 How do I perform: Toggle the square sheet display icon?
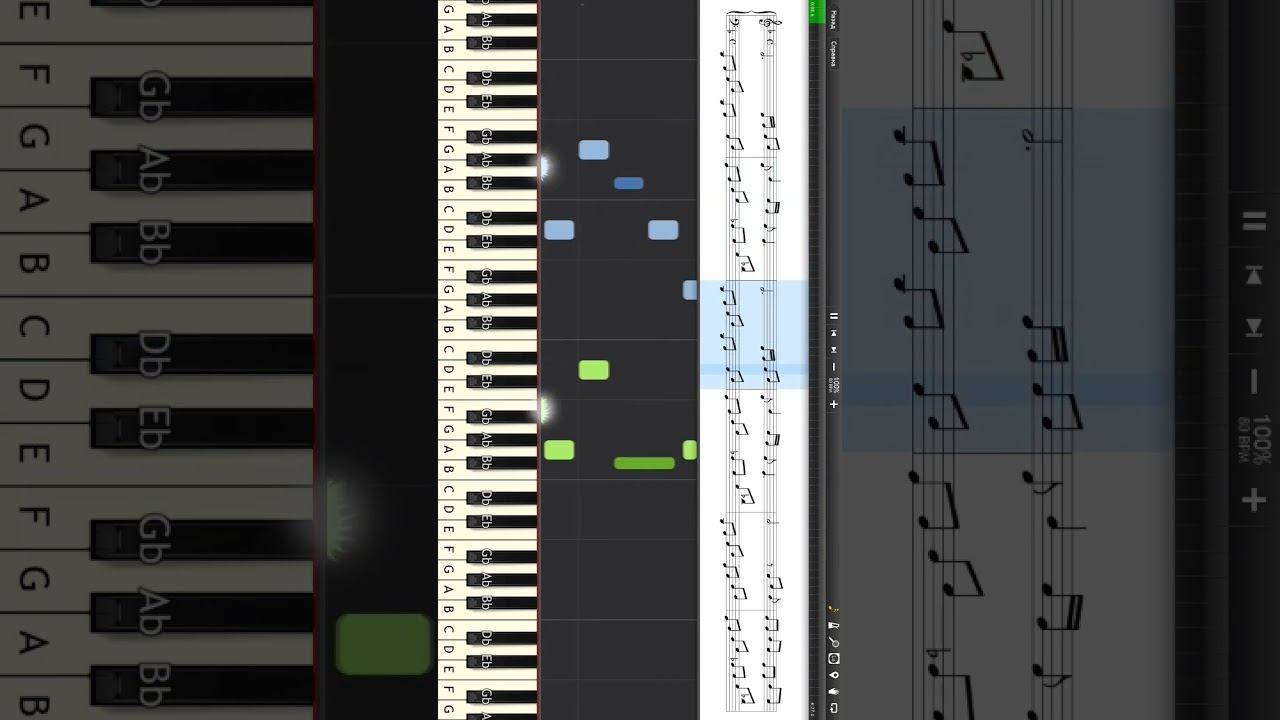pyautogui.click(x=834, y=659)
